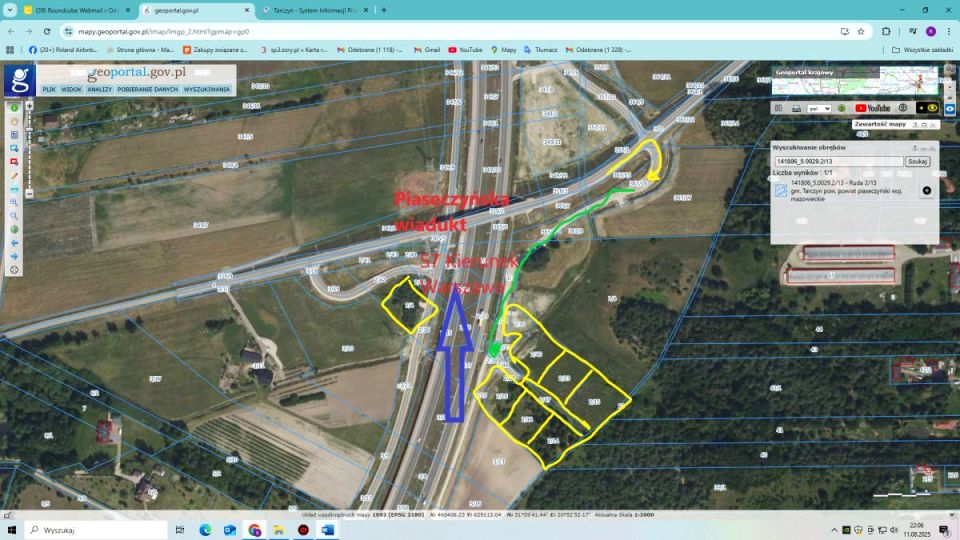Click the plus on zoom slider
960x540 pixels.
[29, 106]
